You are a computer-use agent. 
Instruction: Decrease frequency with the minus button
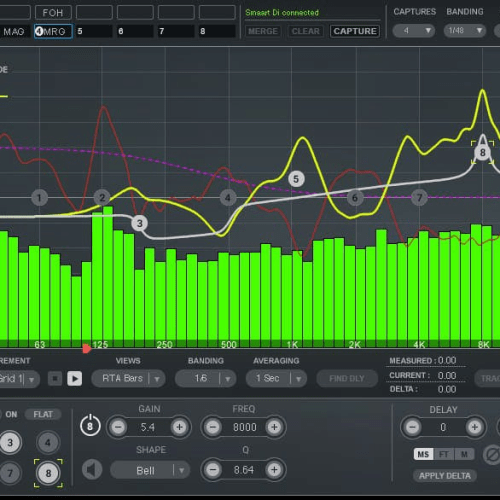[213, 427]
